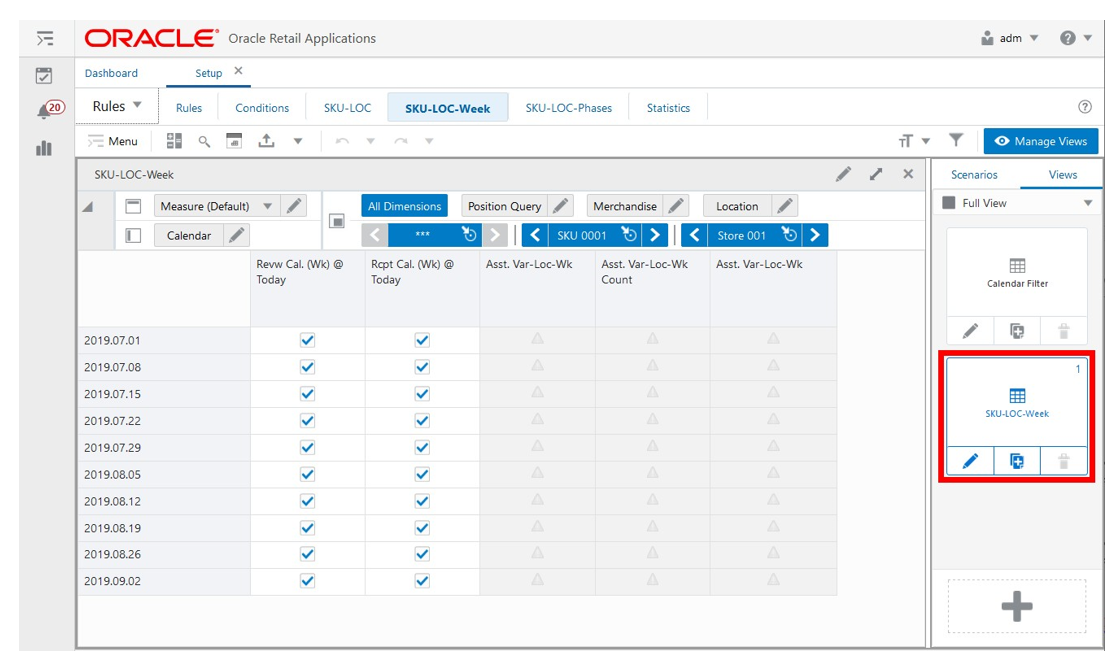Open the bar chart reports icon in the sidebar
This screenshot has width=1119, height=663.
pyautogui.click(x=44, y=148)
